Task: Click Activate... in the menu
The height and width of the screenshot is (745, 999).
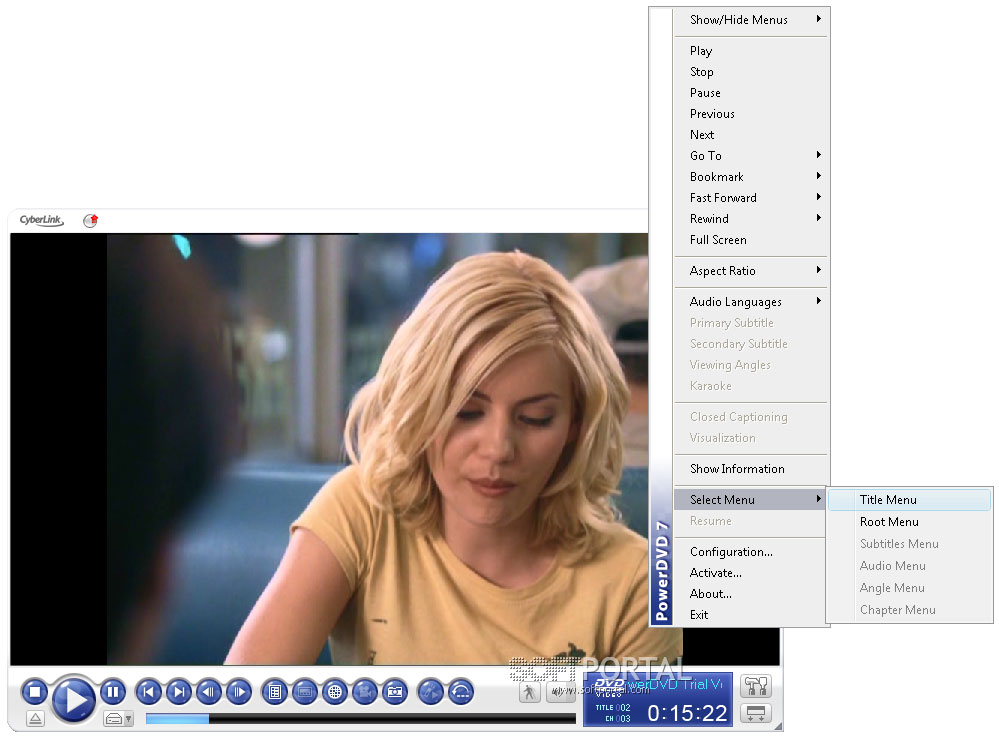Action: [751, 573]
